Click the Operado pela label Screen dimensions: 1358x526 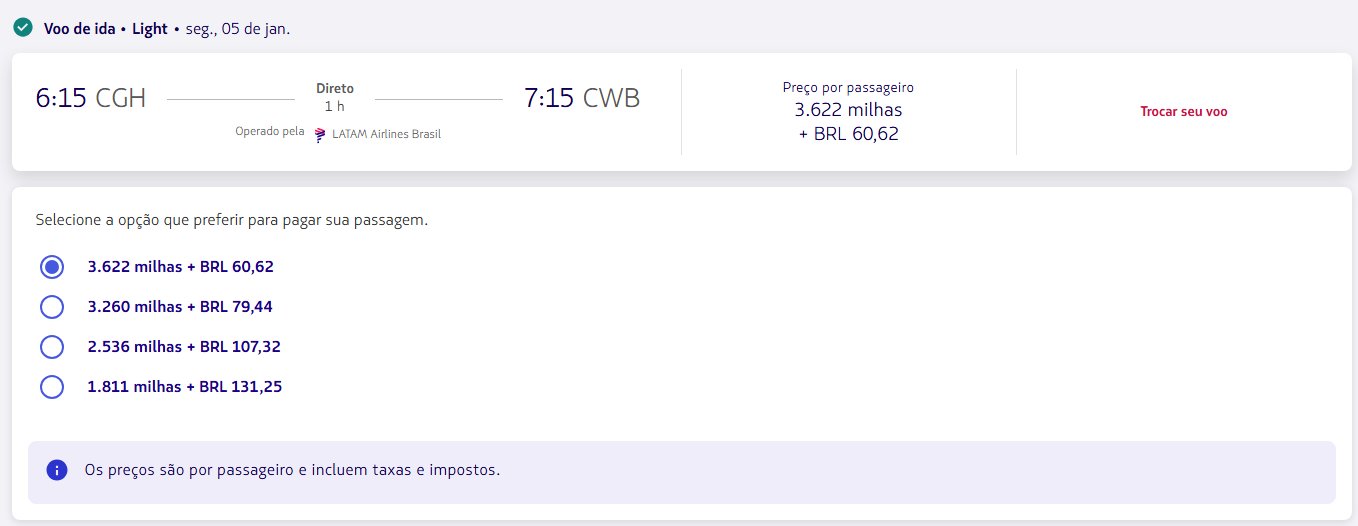(x=269, y=134)
